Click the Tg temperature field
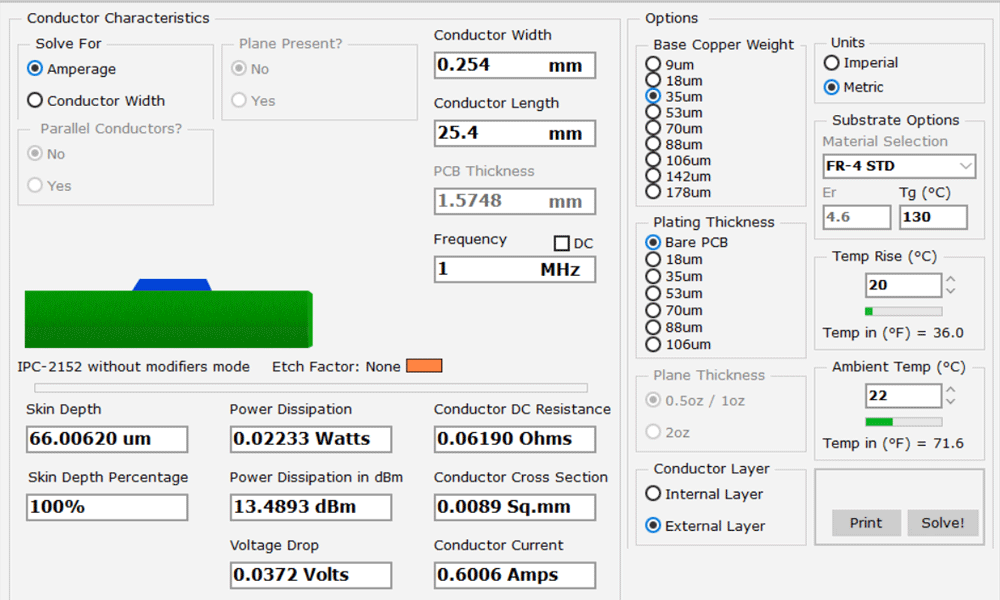The image size is (1000, 600). point(933,217)
